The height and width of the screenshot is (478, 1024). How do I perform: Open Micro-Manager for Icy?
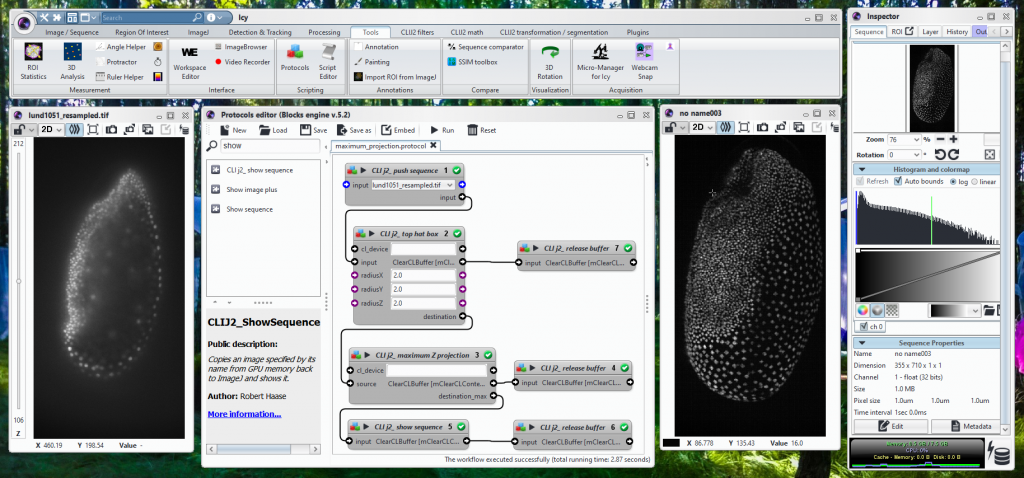pos(602,58)
